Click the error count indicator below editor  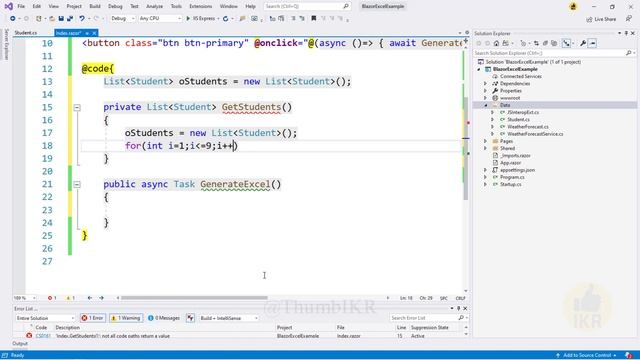(x=52, y=298)
